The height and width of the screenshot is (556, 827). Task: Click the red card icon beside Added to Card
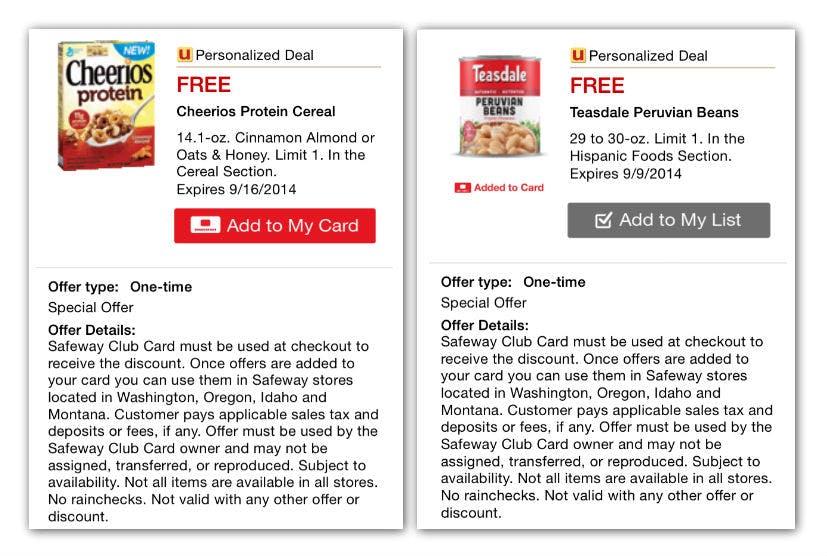click(x=462, y=188)
